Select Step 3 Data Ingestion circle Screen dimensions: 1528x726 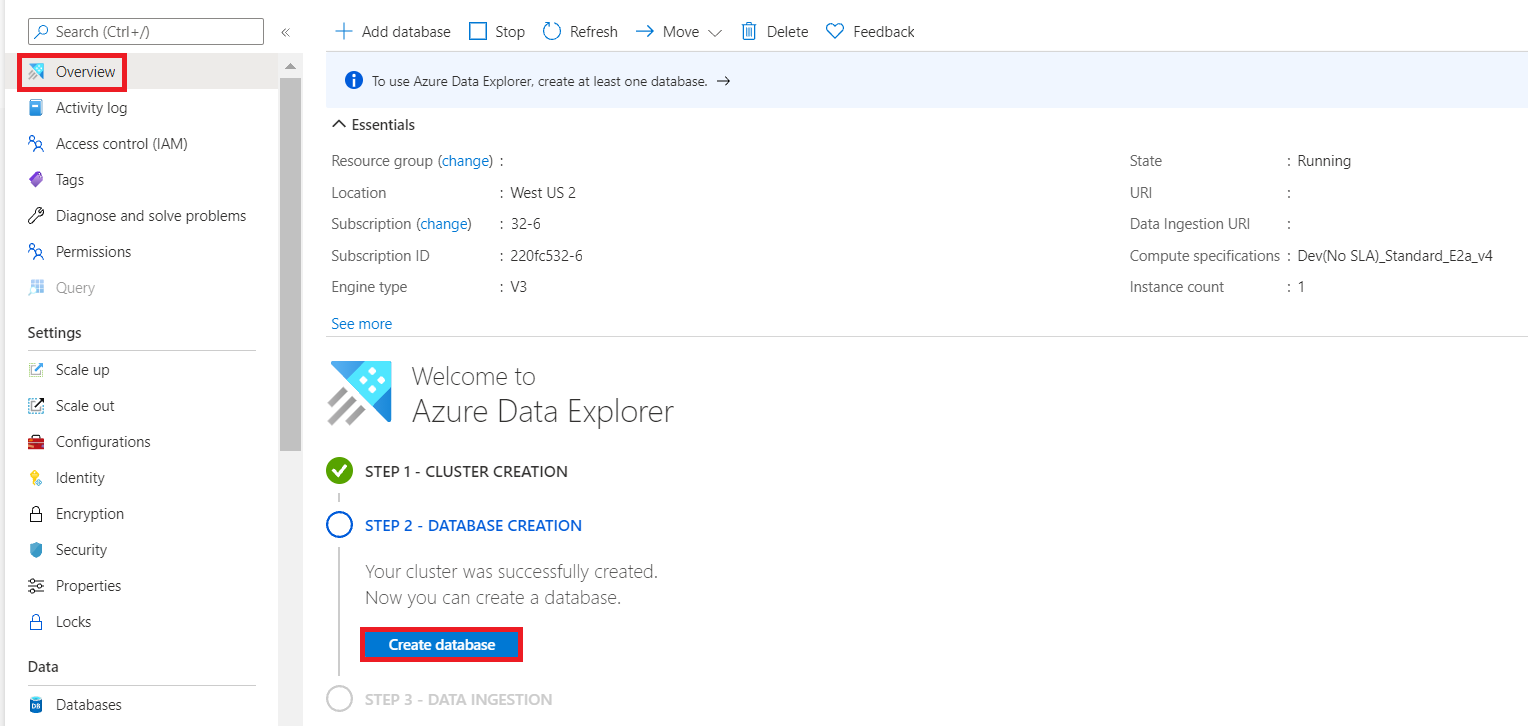click(340, 699)
